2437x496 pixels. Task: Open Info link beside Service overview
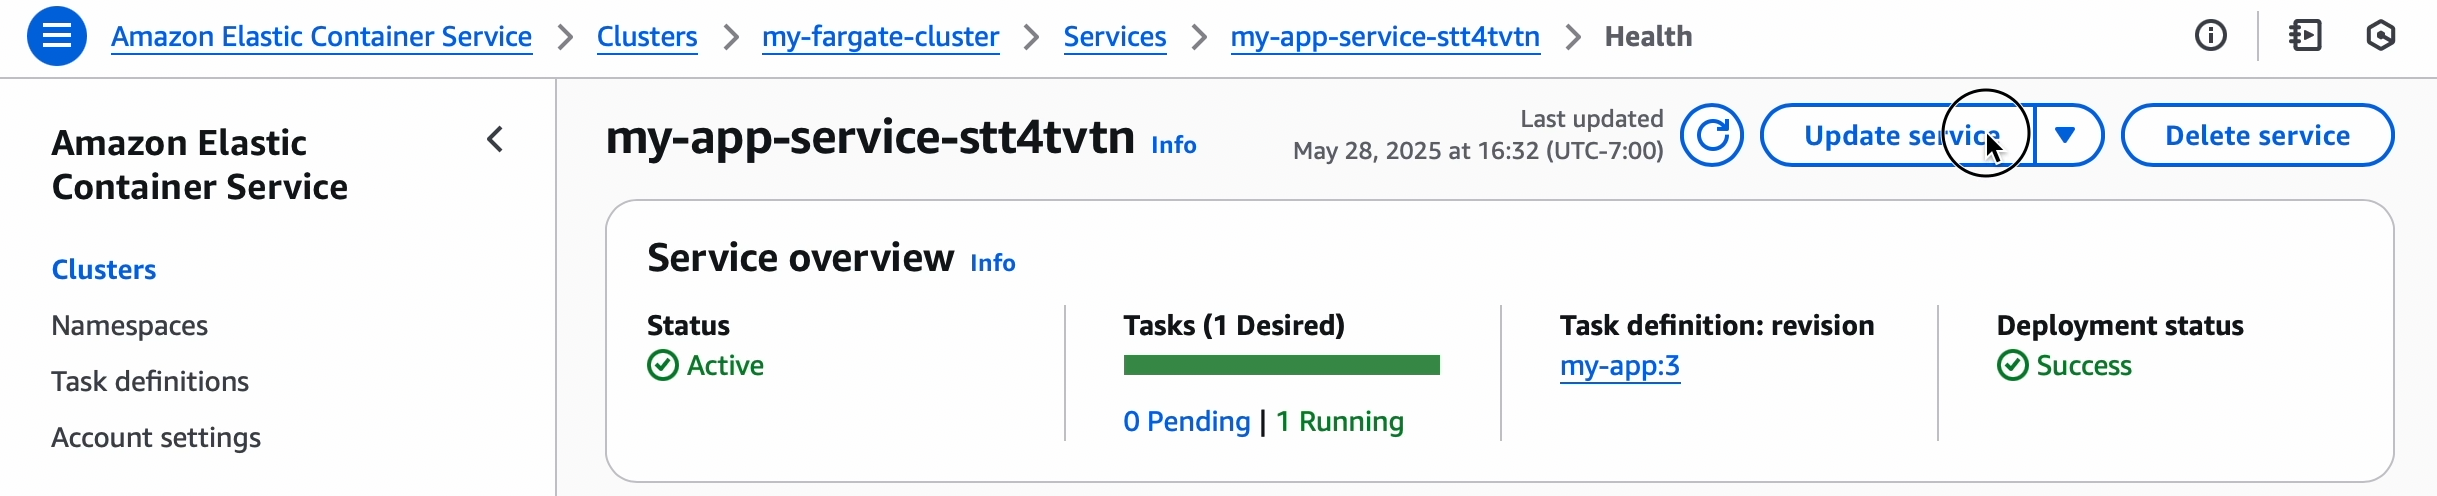[993, 263]
